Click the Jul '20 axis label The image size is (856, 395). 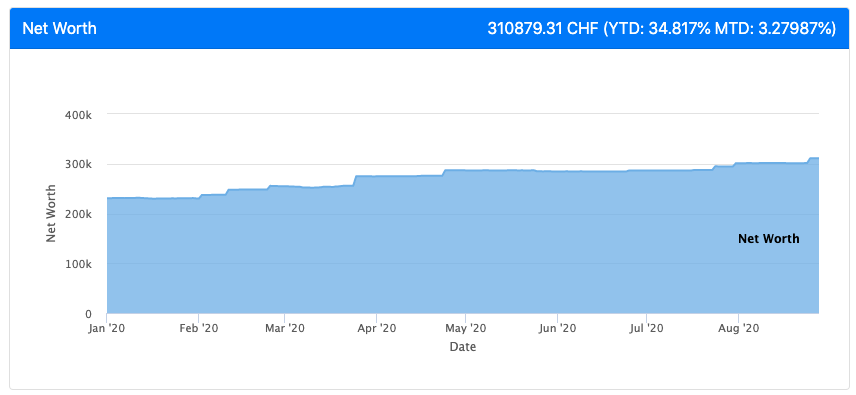(x=646, y=328)
